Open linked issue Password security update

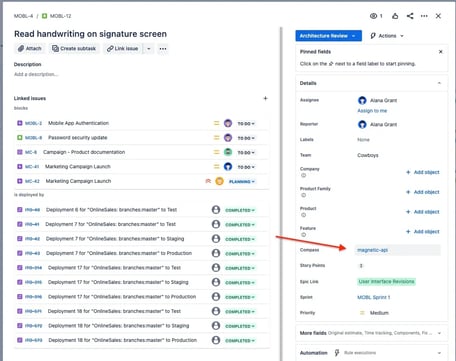pyautogui.click(x=78, y=137)
